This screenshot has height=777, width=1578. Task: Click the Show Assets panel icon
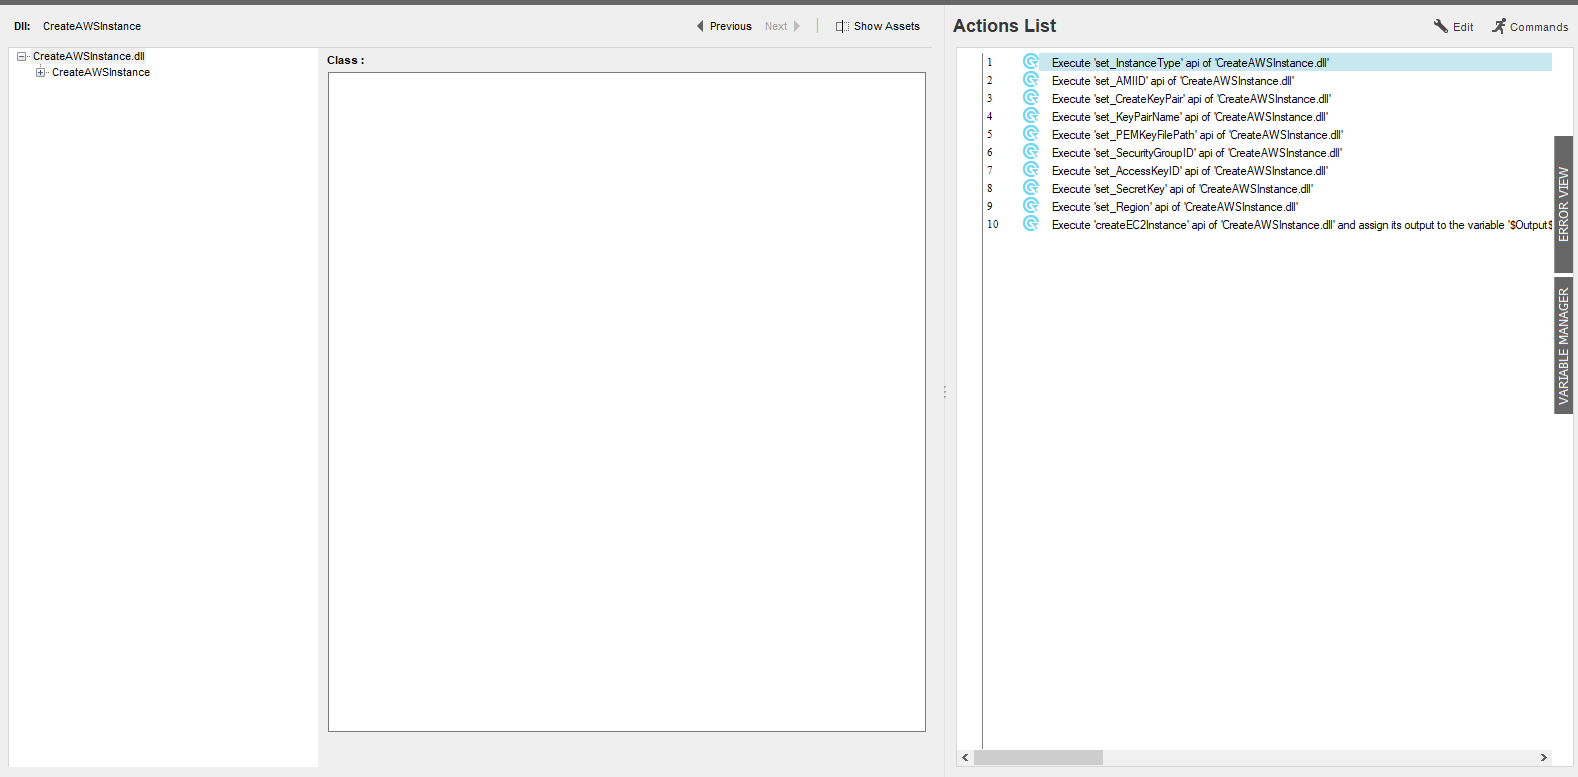(842, 26)
